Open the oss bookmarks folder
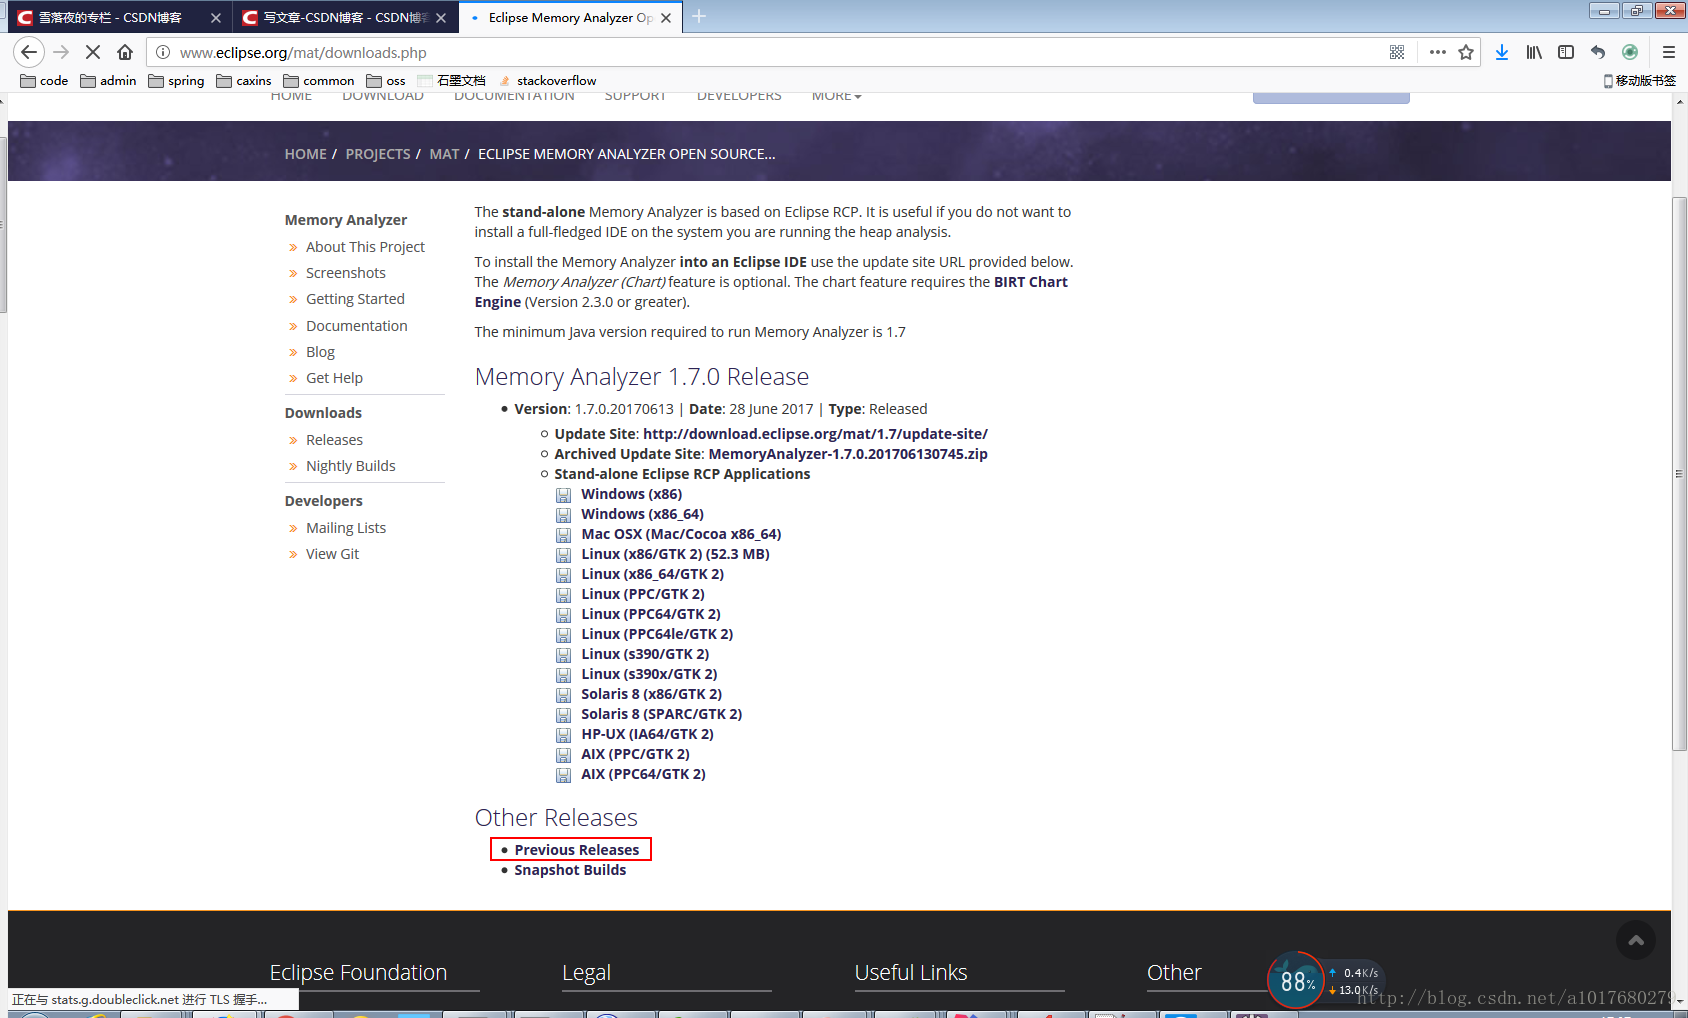Viewport: 1688px width, 1018px height. [386, 81]
